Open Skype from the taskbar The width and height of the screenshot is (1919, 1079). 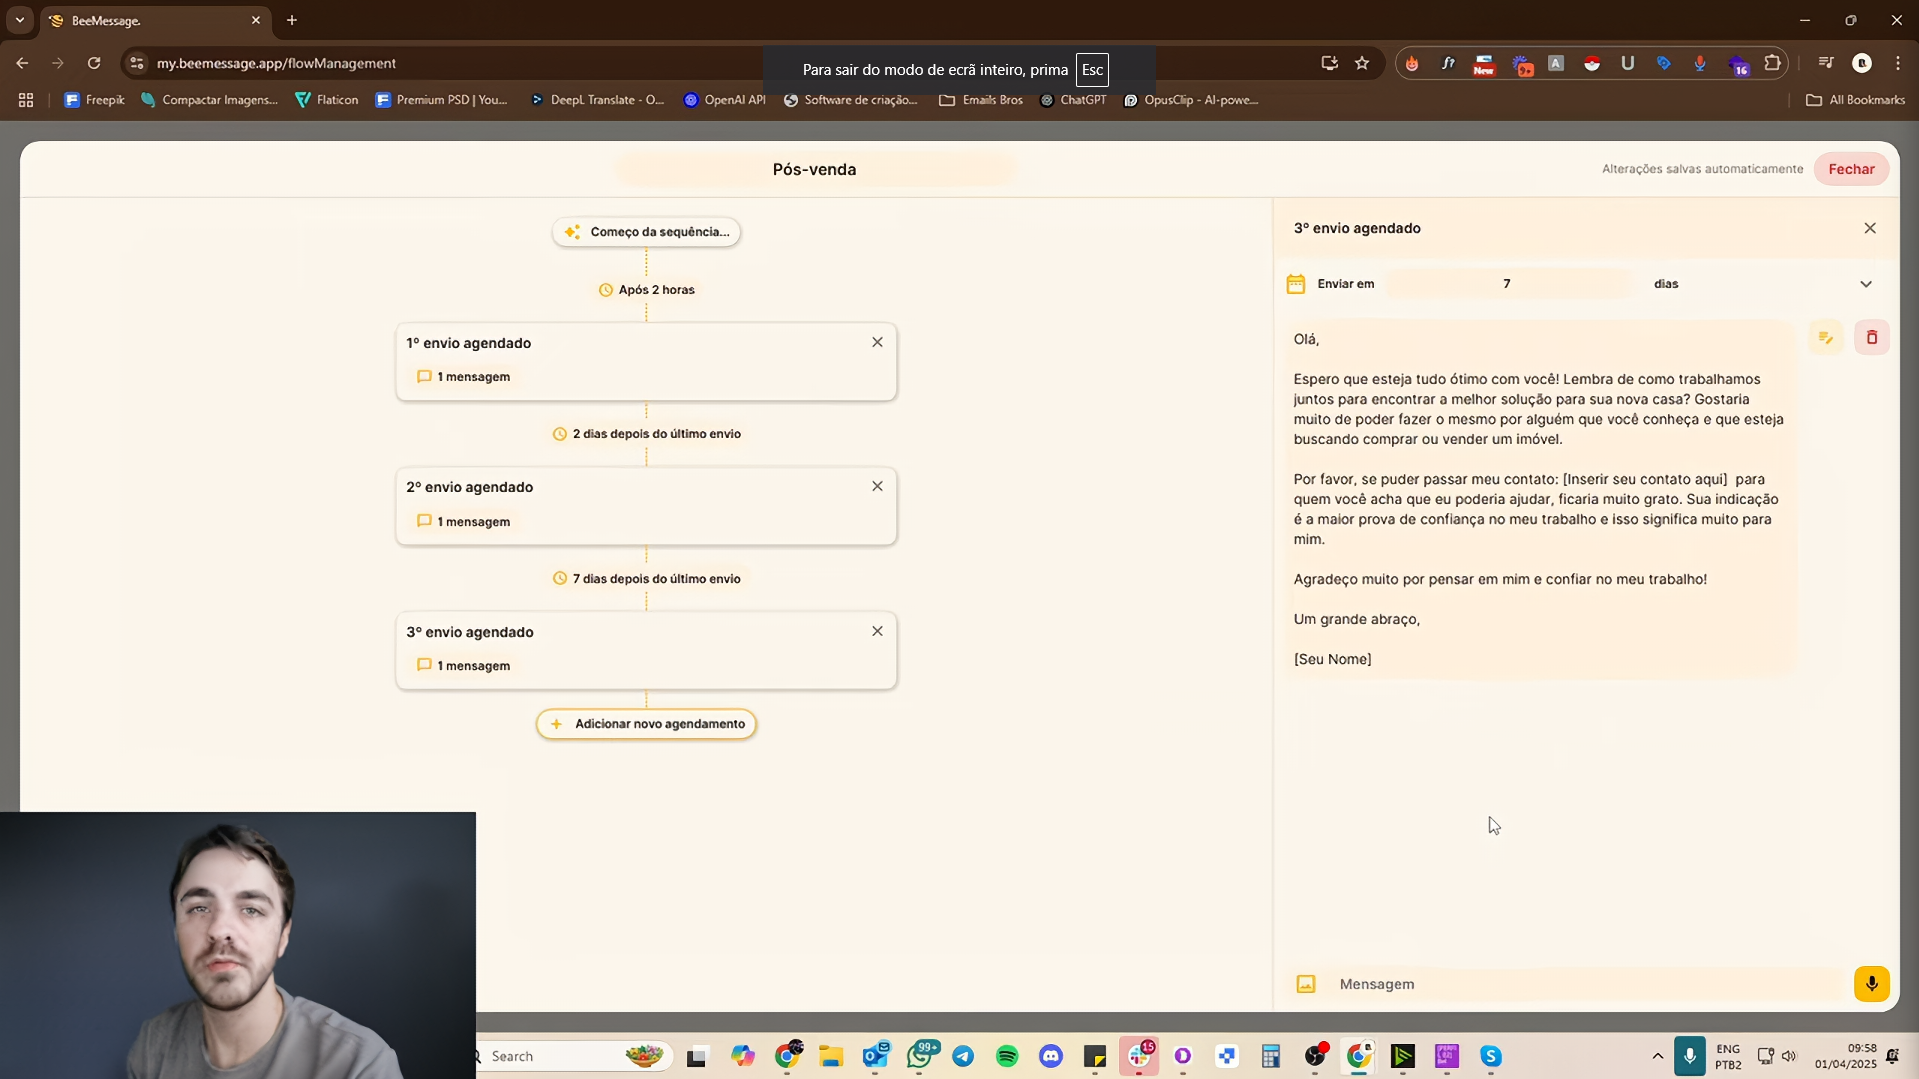(x=1491, y=1056)
